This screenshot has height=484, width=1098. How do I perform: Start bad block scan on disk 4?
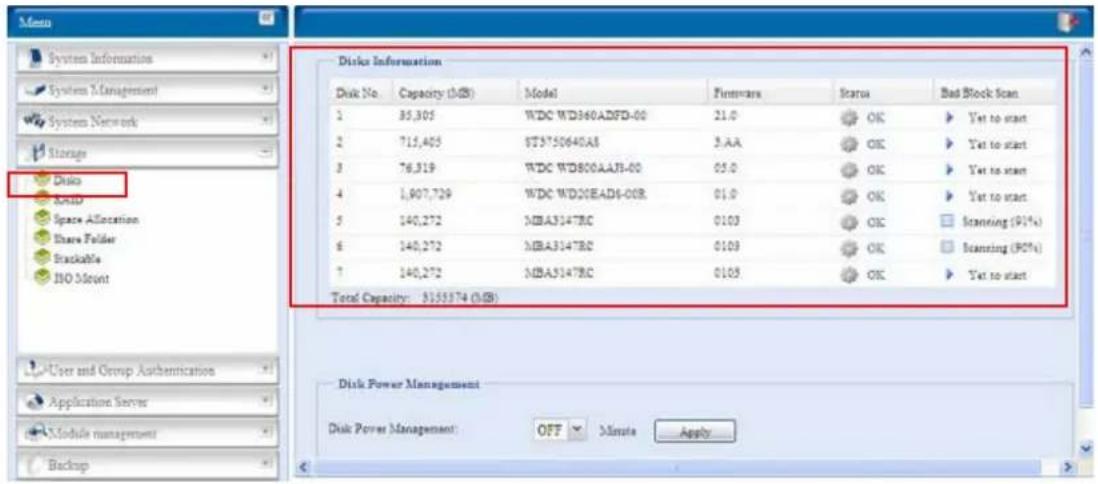point(950,196)
